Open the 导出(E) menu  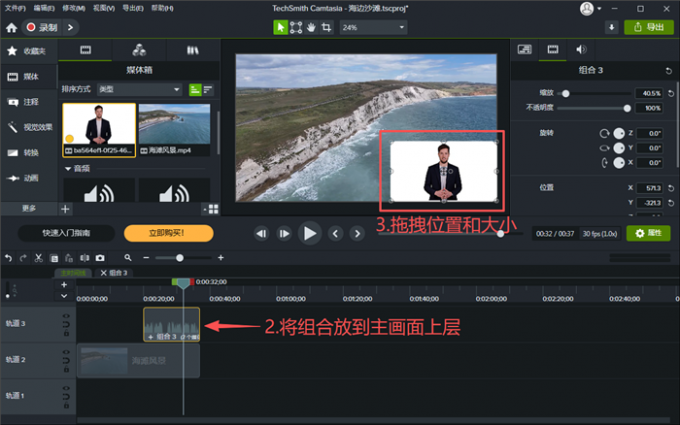tap(133, 8)
